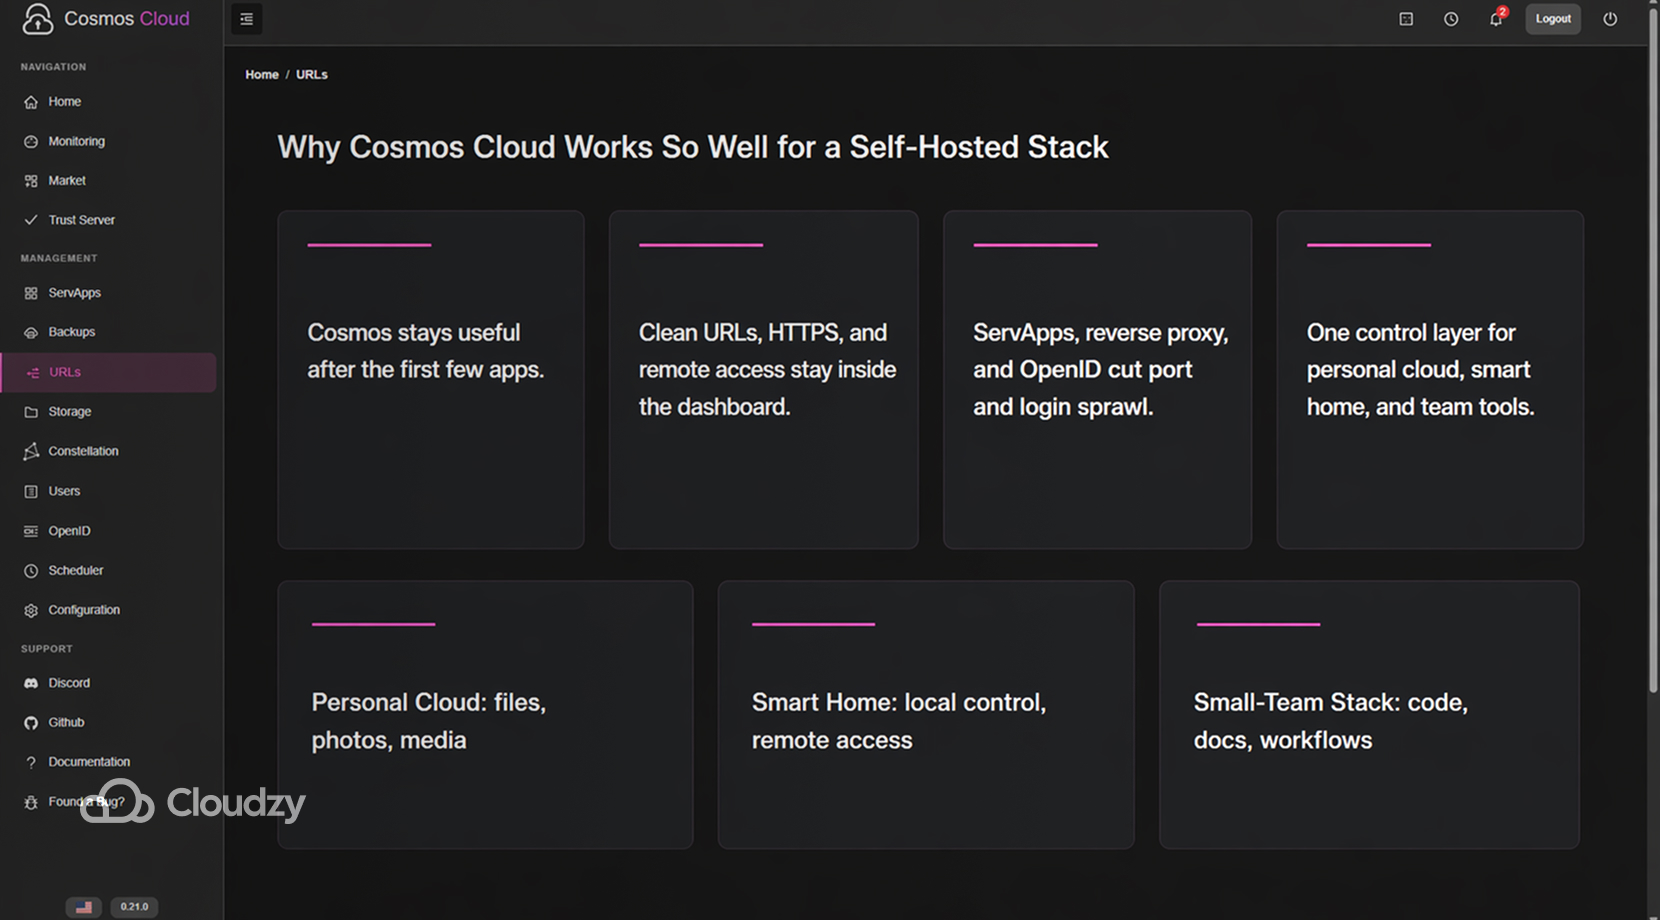The height and width of the screenshot is (920, 1660).
Task: Select Home in the breadcrumb trail
Action: pyautogui.click(x=262, y=74)
